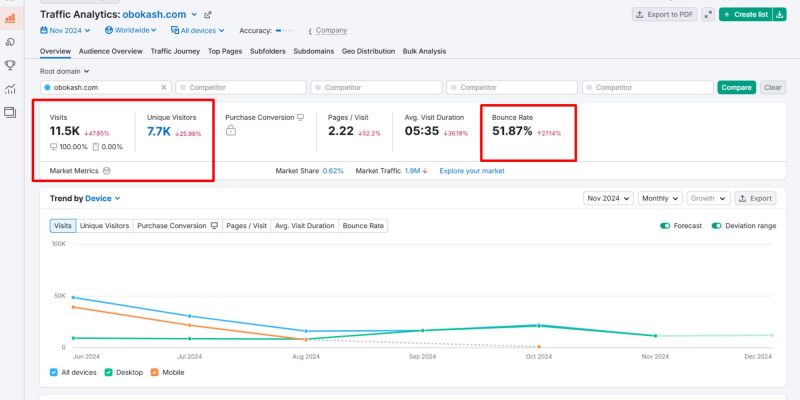The width and height of the screenshot is (800, 400).
Task: Switch to the Top Pages tab
Action: click(225, 51)
